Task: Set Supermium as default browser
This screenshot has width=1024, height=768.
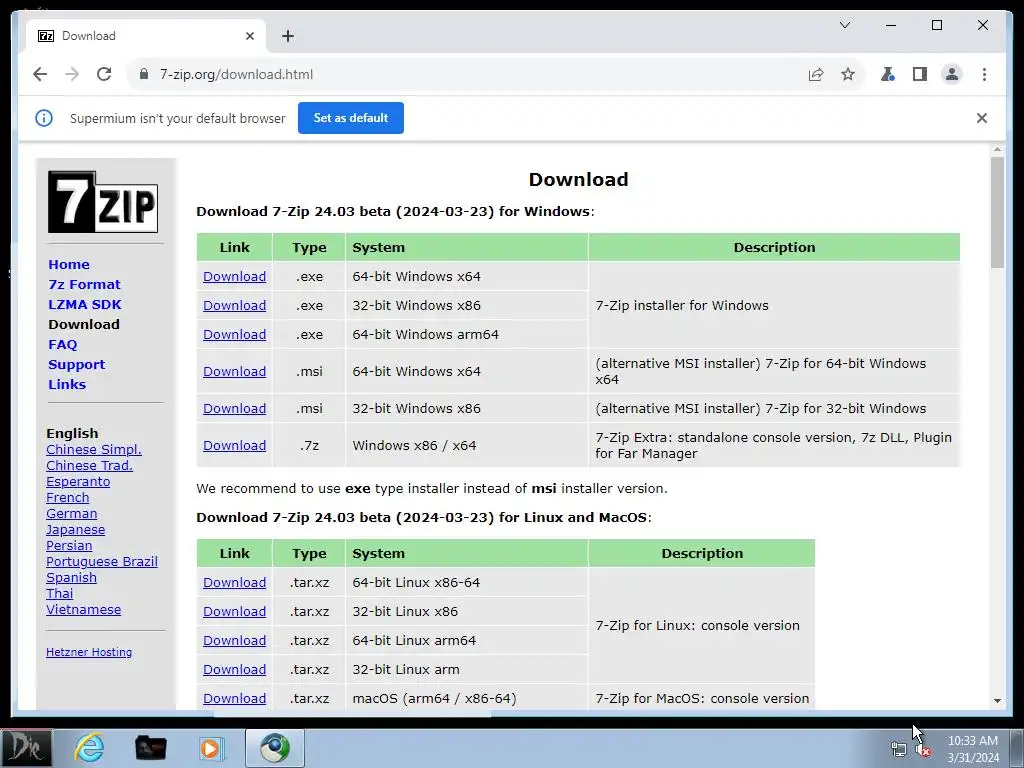Action: (x=351, y=118)
